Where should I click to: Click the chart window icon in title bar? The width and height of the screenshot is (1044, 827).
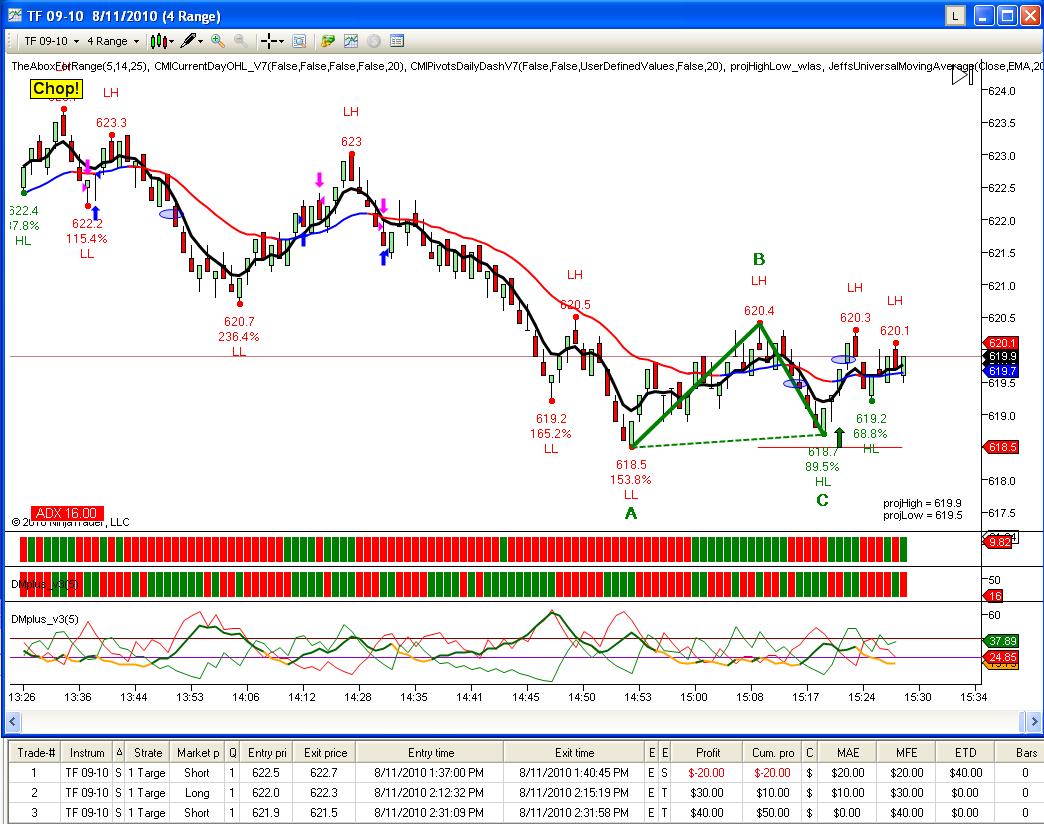(15, 15)
